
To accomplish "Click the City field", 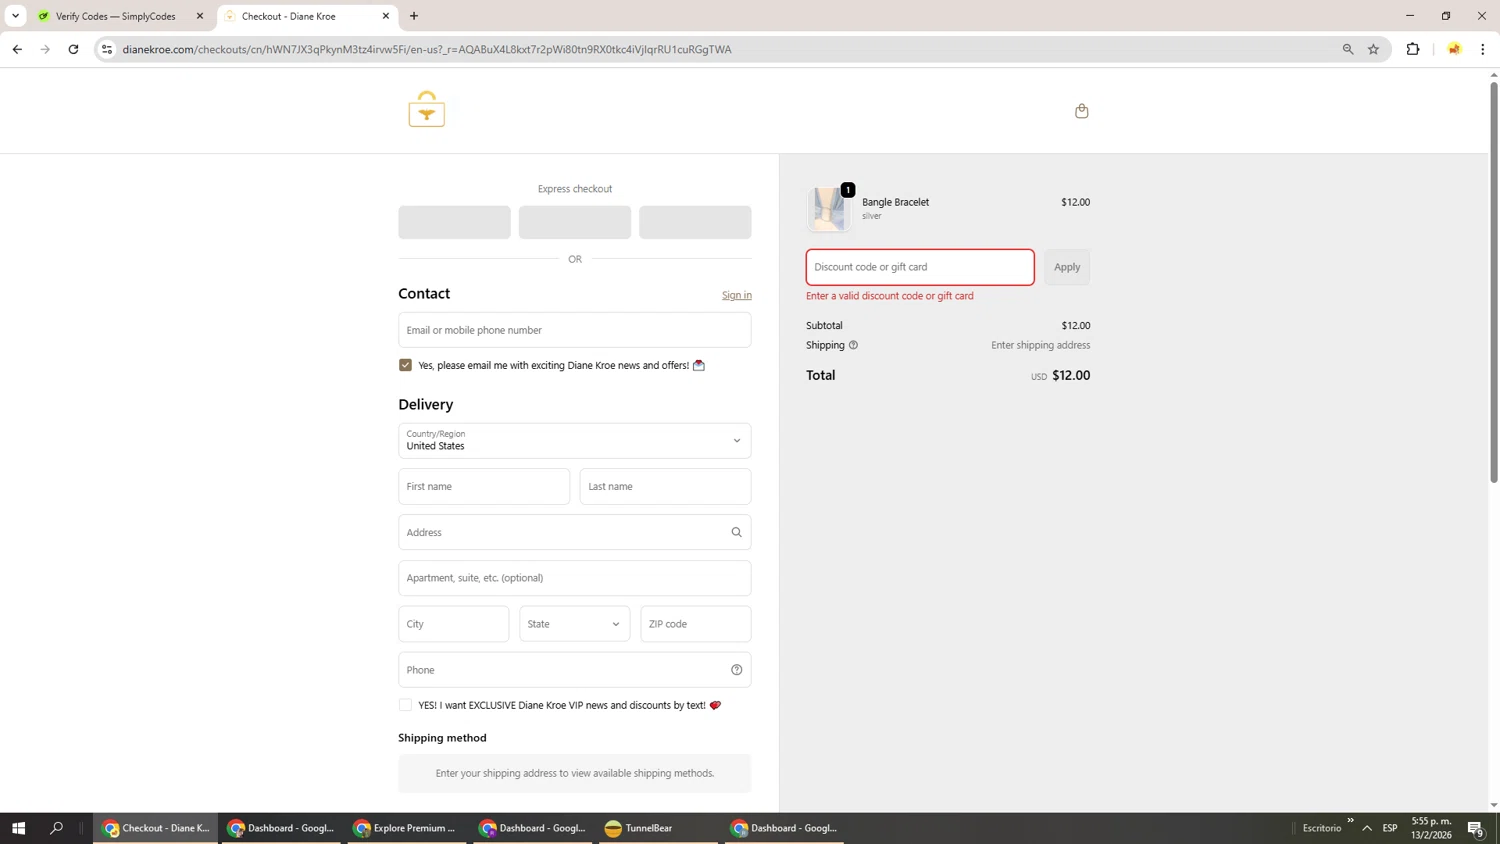I will [454, 624].
